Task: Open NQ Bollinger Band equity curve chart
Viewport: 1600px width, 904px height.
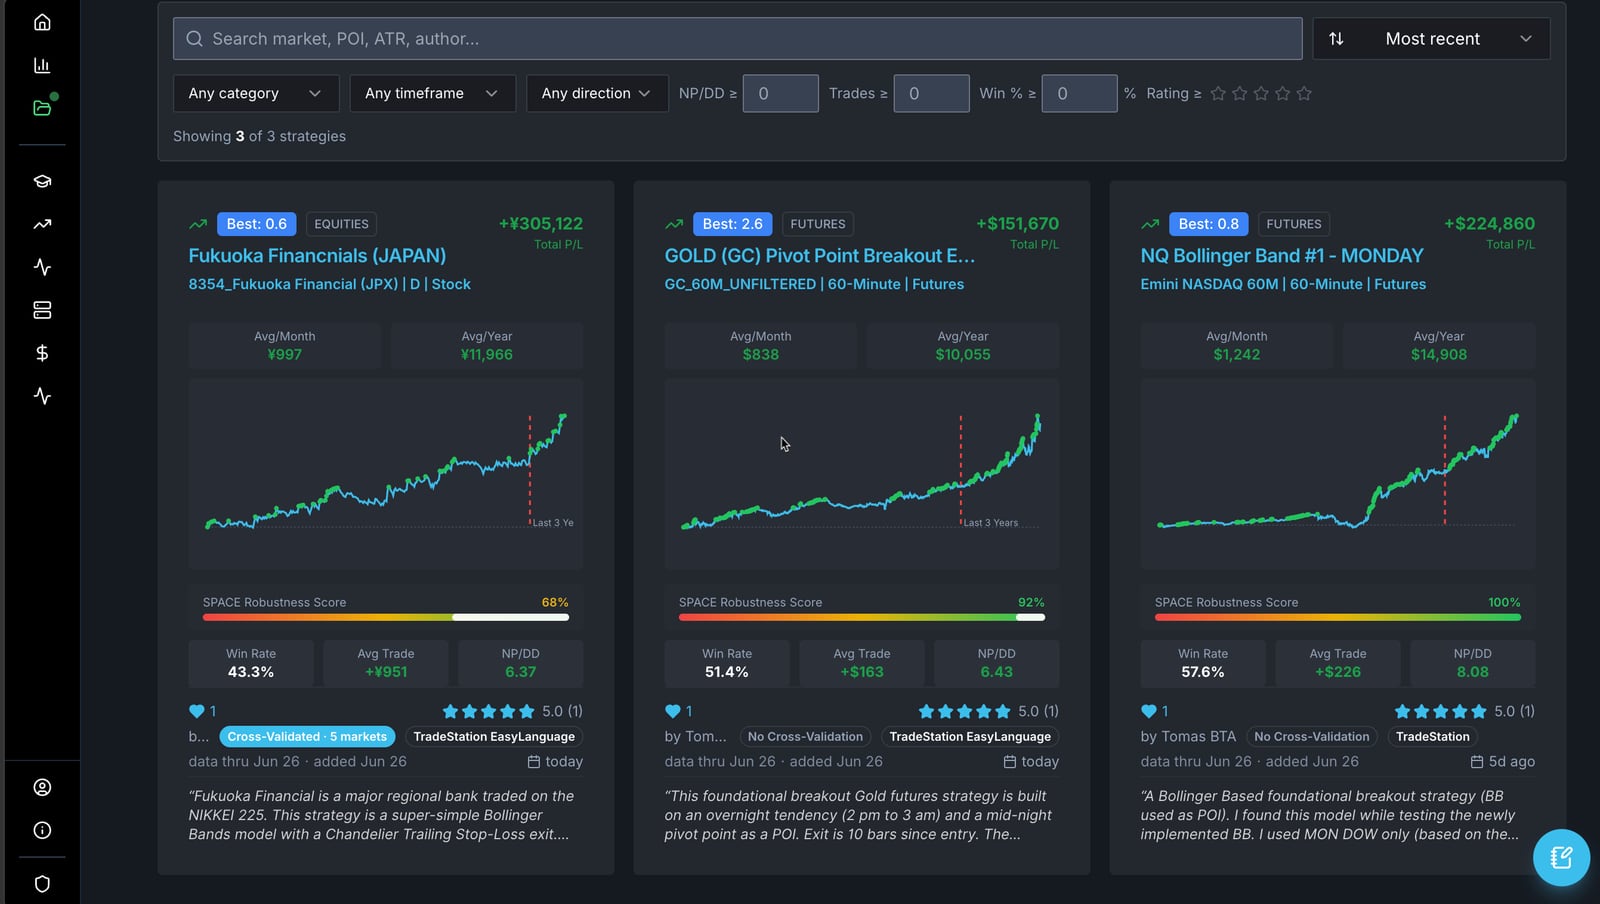Action: (x=1338, y=474)
